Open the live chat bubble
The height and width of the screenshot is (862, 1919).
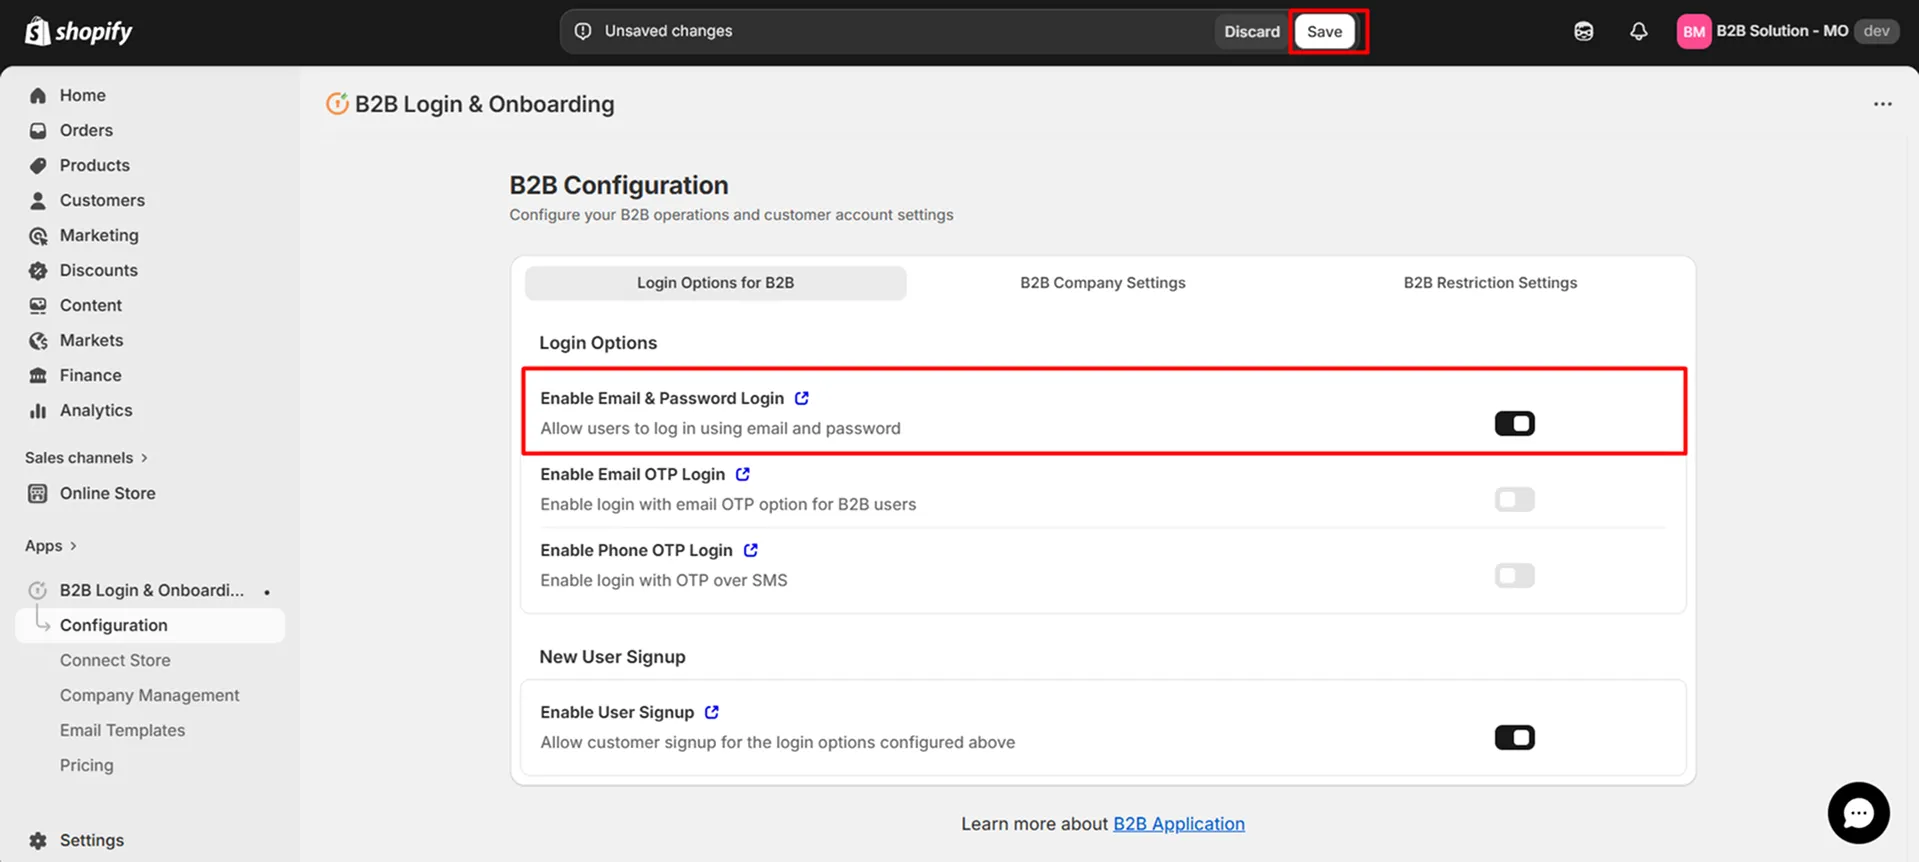(1858, 813)
